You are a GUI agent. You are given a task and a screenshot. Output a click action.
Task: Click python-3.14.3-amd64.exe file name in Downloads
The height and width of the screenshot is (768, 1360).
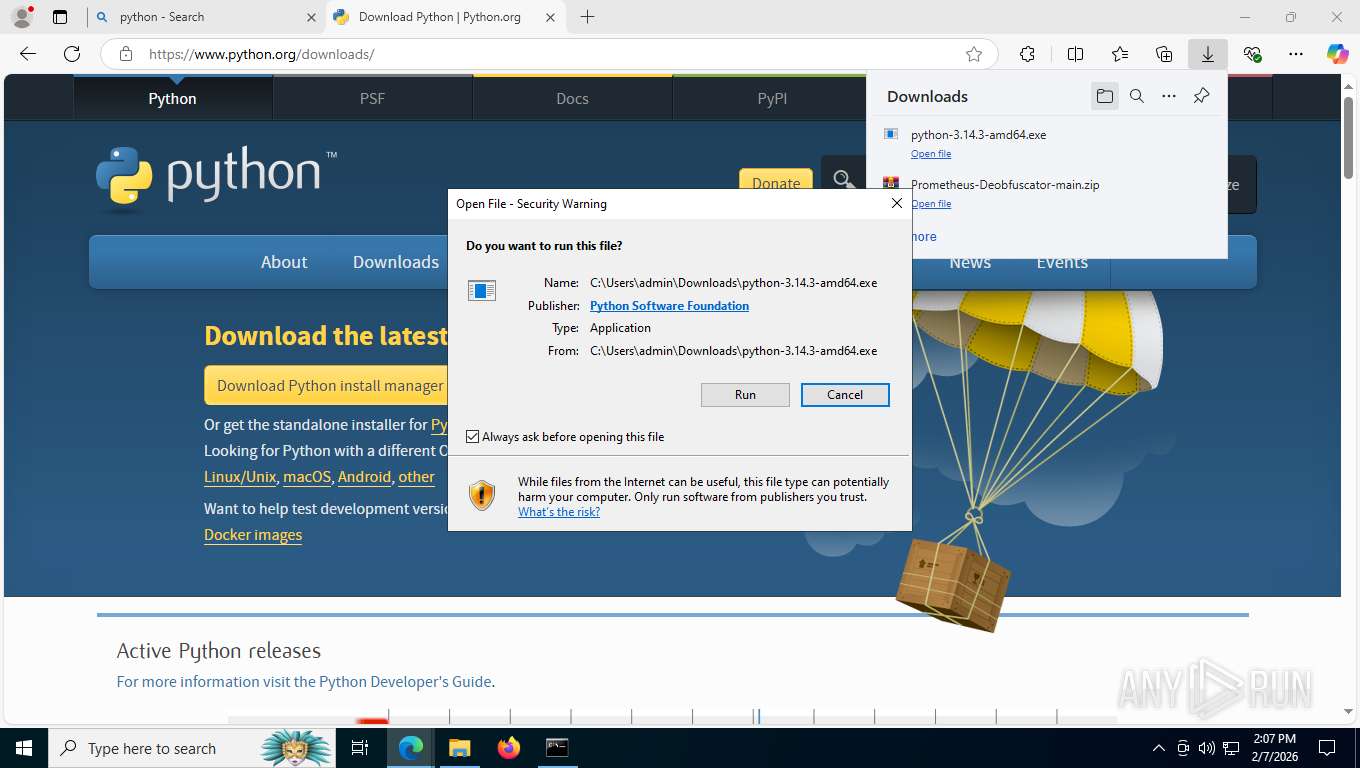pos(978,134)
